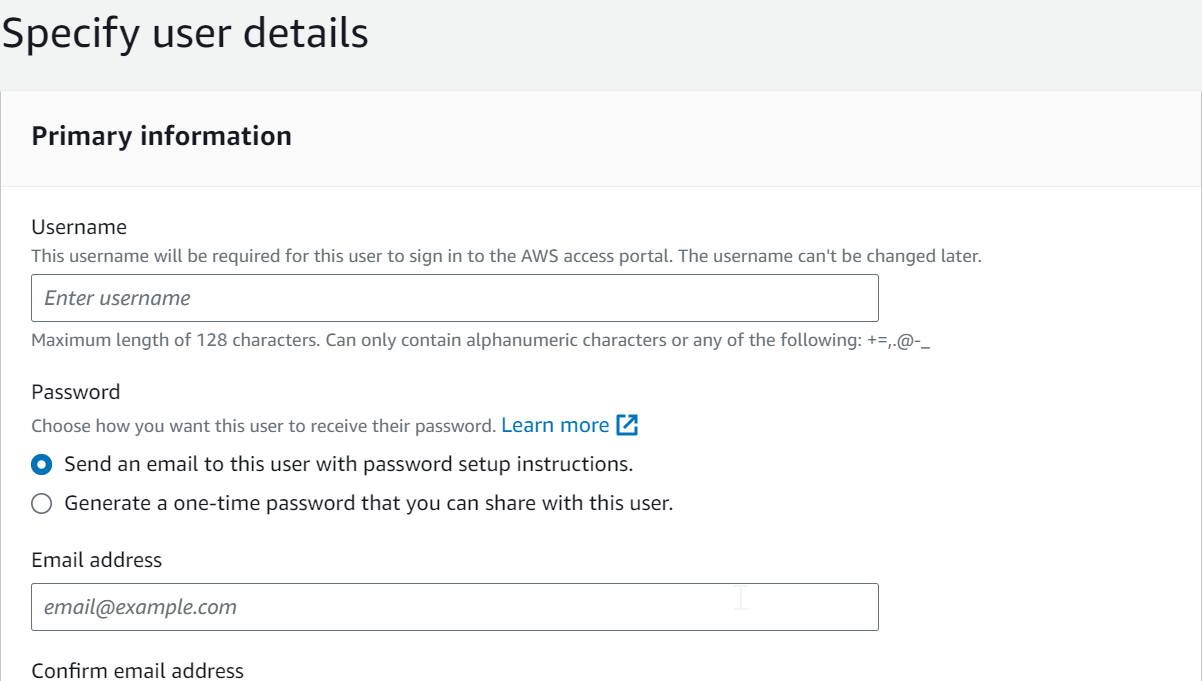Select the send email password setup radio
Image resolution: width=1202 pixels, height=681 pixels.
pos(41,464)
